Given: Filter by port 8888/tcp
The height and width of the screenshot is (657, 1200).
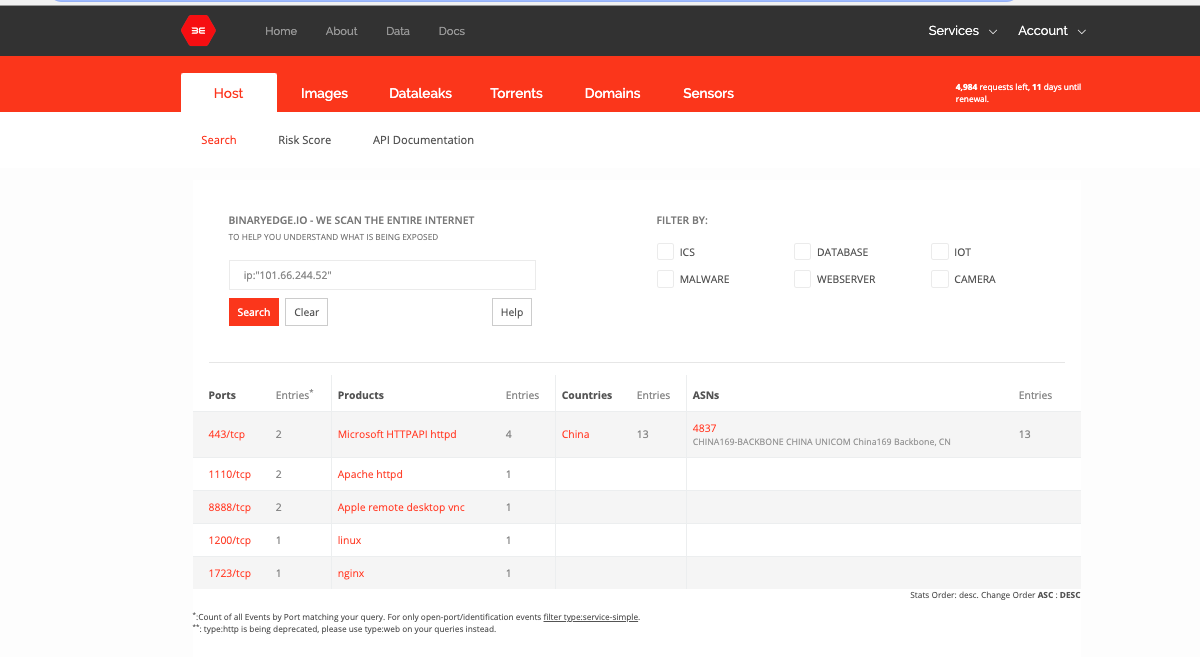Looking at the screenshot, I should tap(230, 507).
